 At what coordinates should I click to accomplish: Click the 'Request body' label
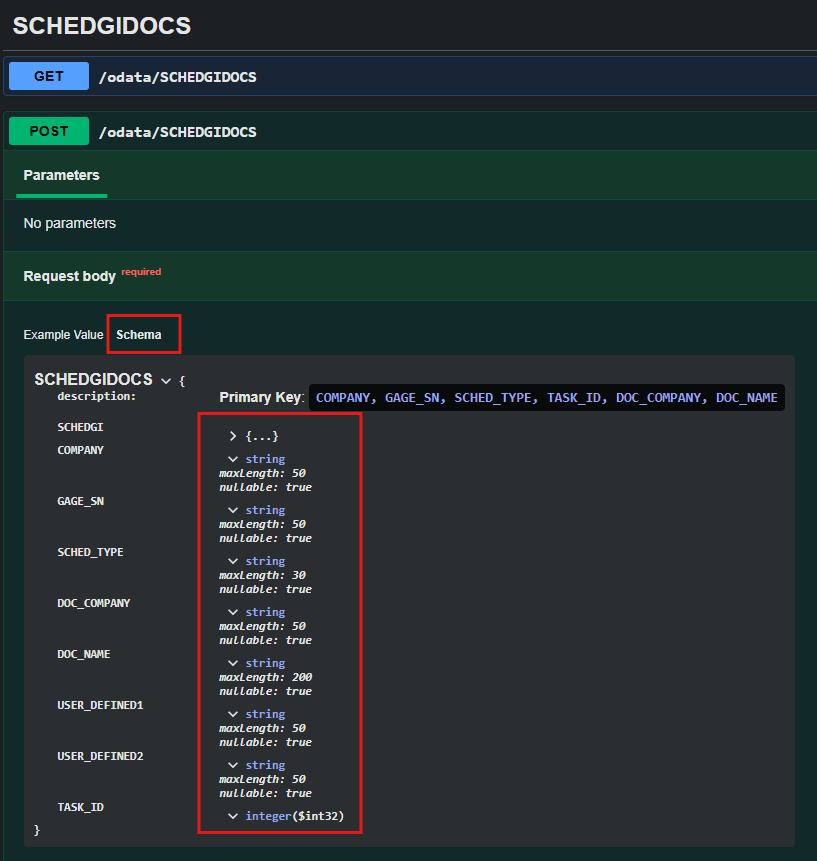click(x=70, y=276)
